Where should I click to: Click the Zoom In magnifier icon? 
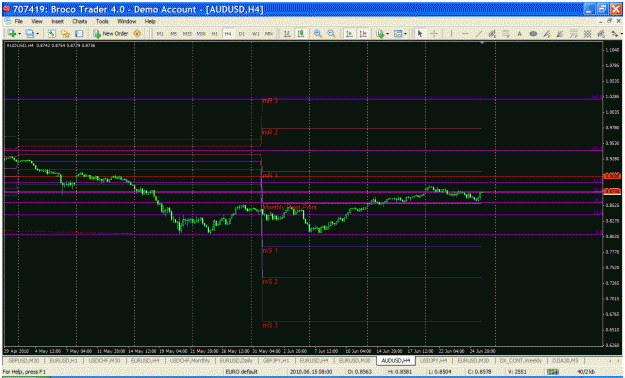(x=318, y=34)
